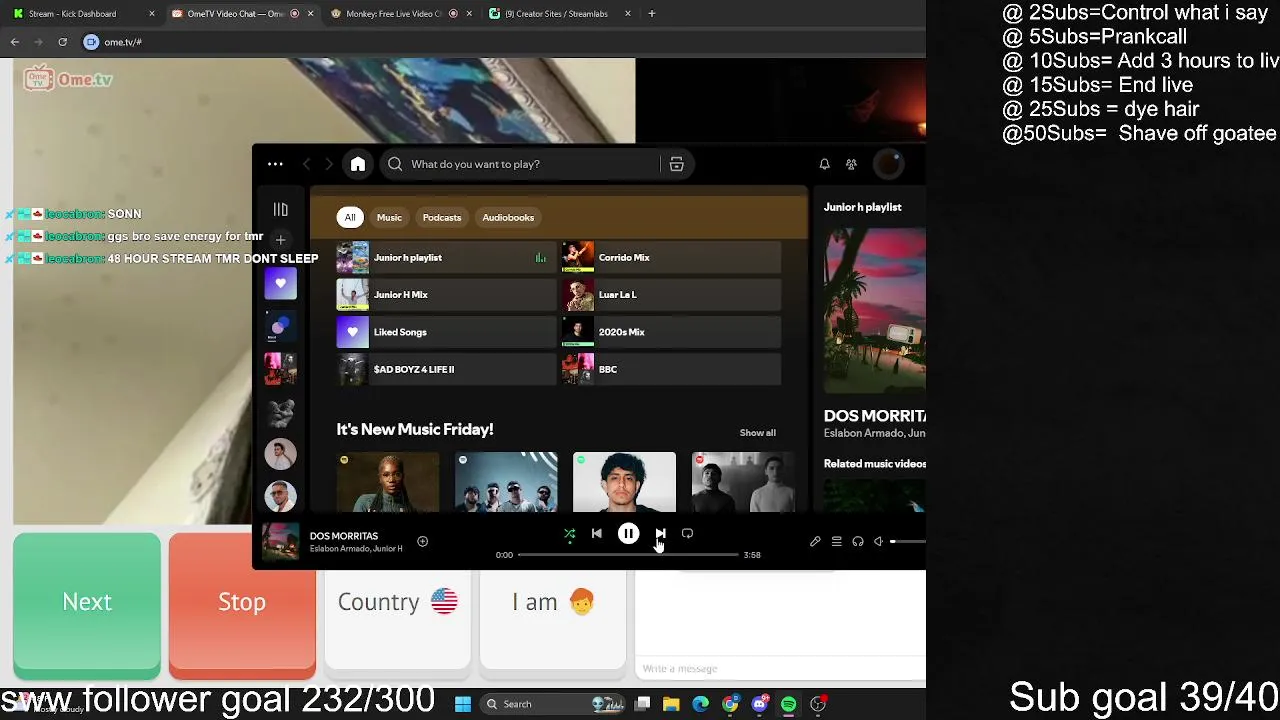Click the Ome.tv logo
This screenshot has height=720, width=1280.
[x=68, y=79]
